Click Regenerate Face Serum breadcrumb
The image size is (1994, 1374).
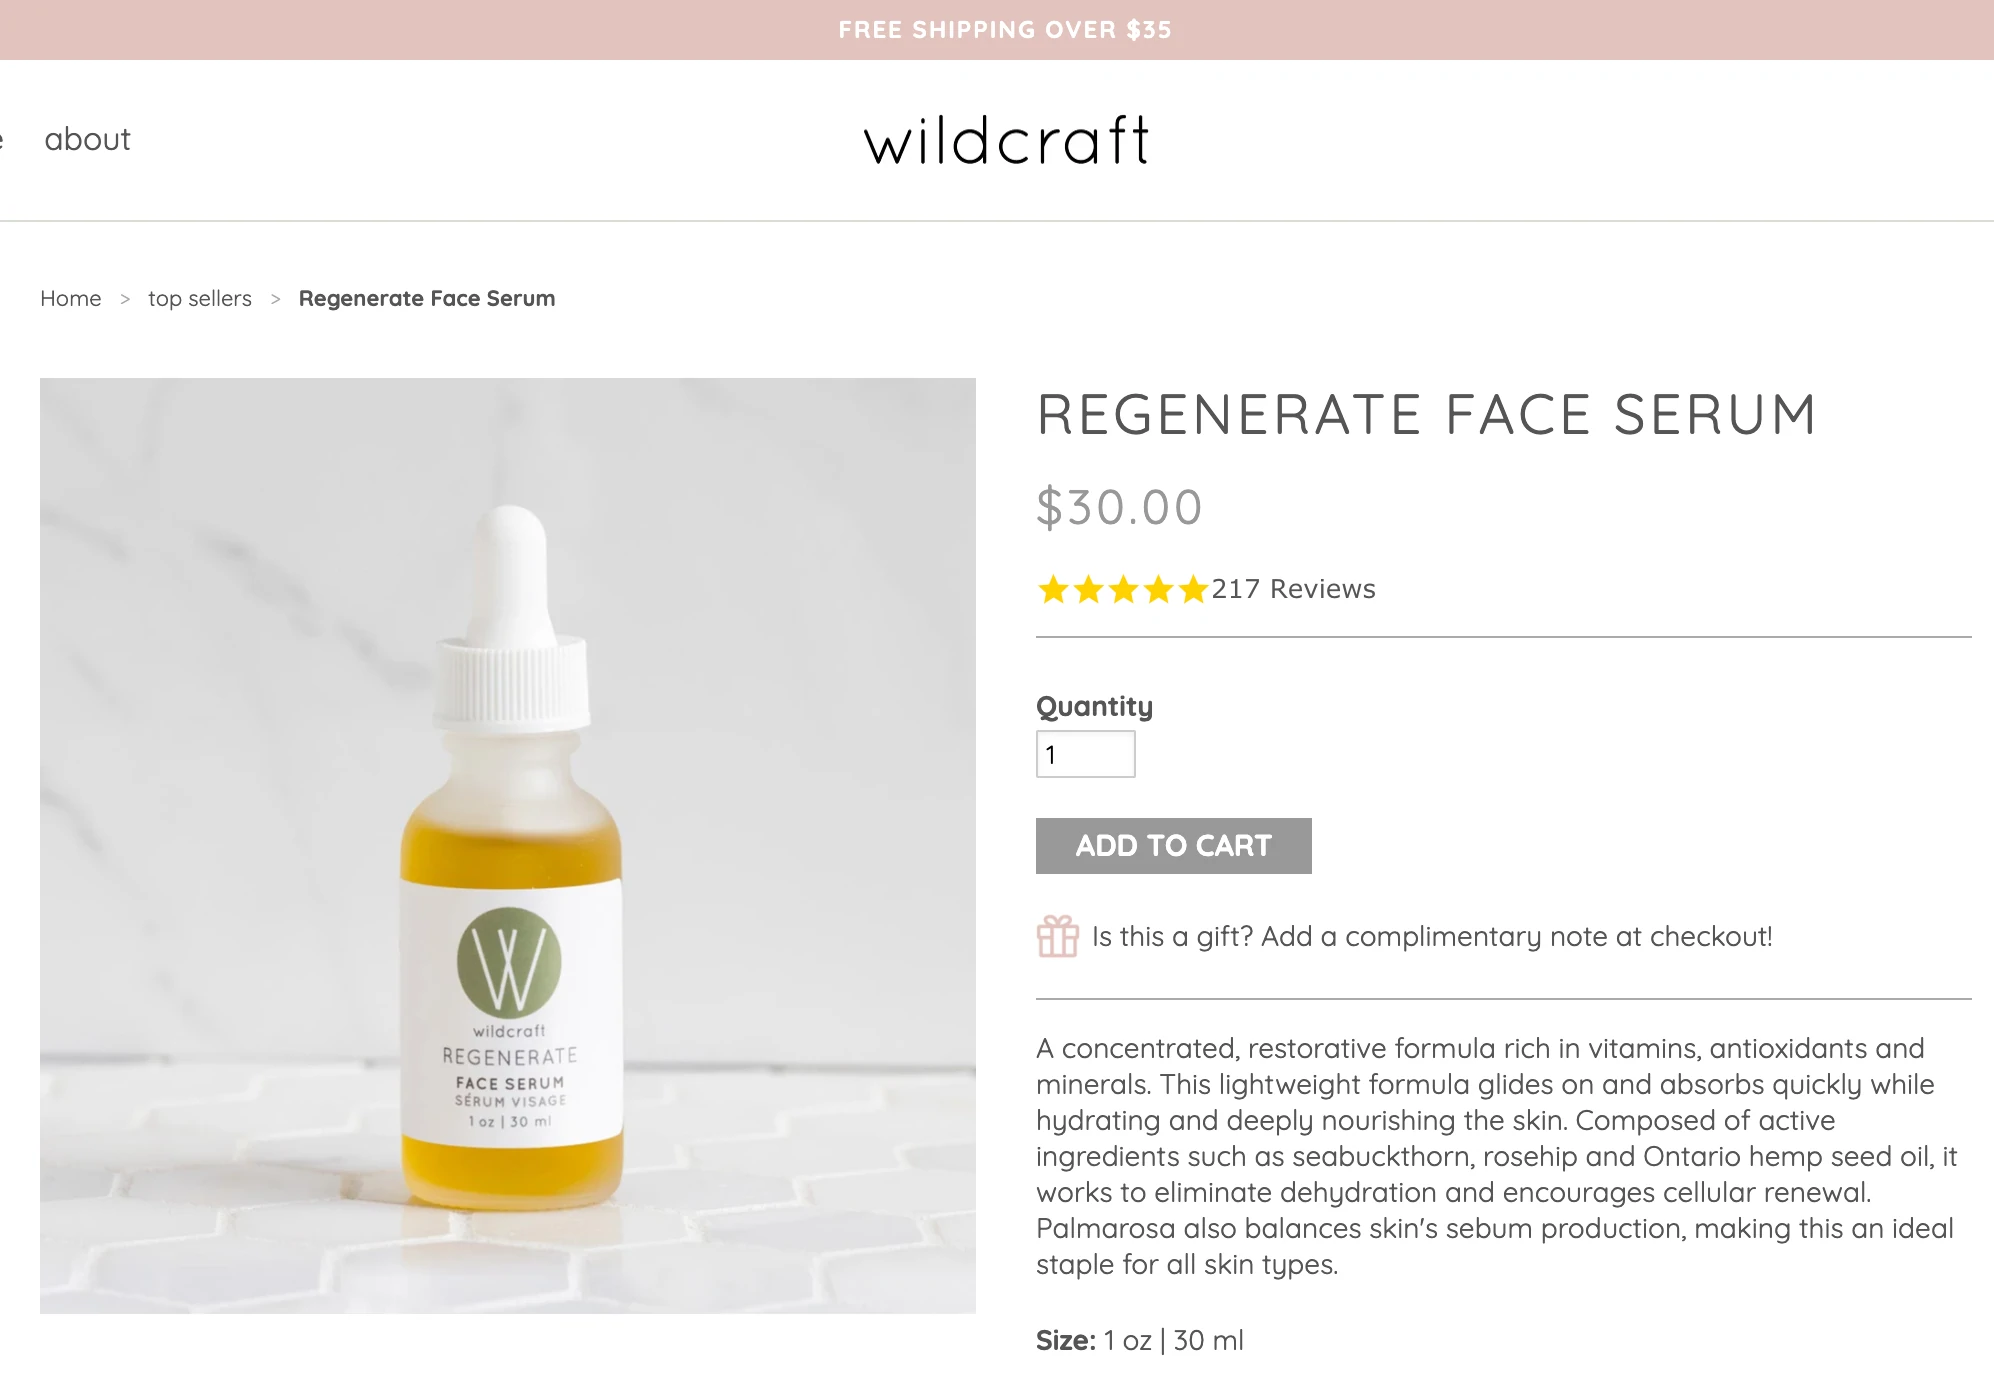[427, 298]
